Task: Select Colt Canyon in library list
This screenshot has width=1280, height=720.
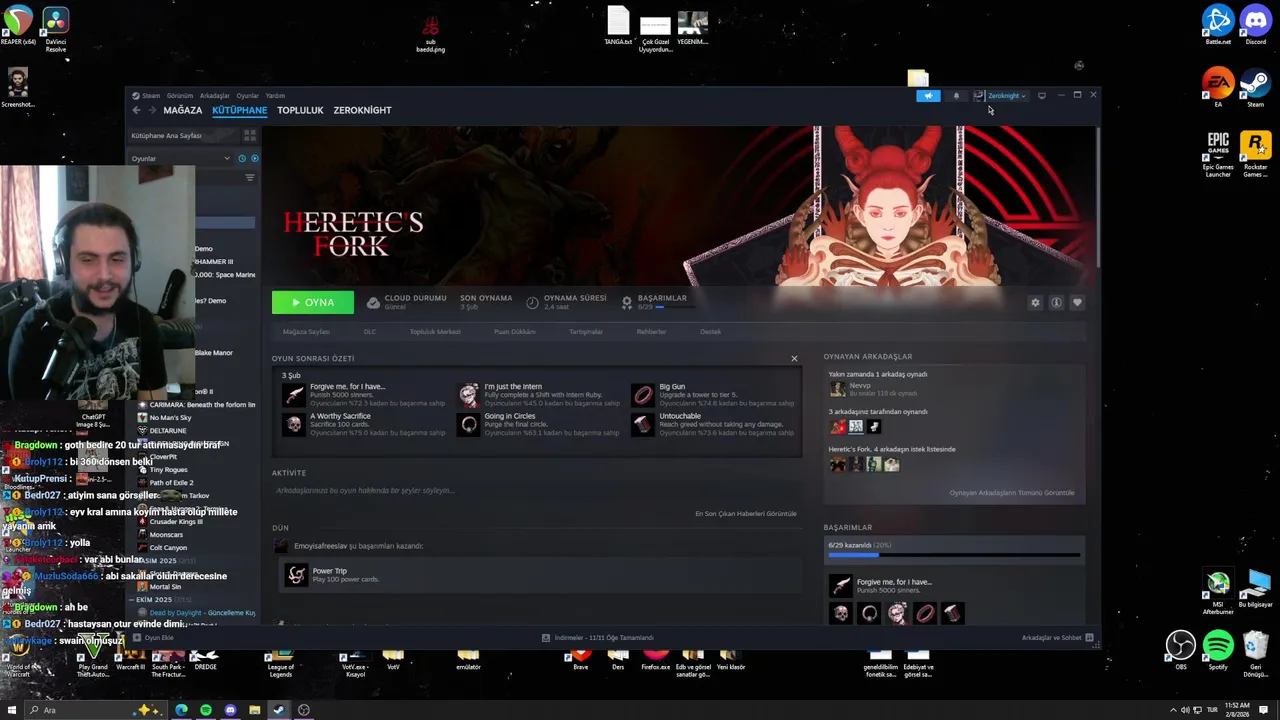Action: click(168, 548)
